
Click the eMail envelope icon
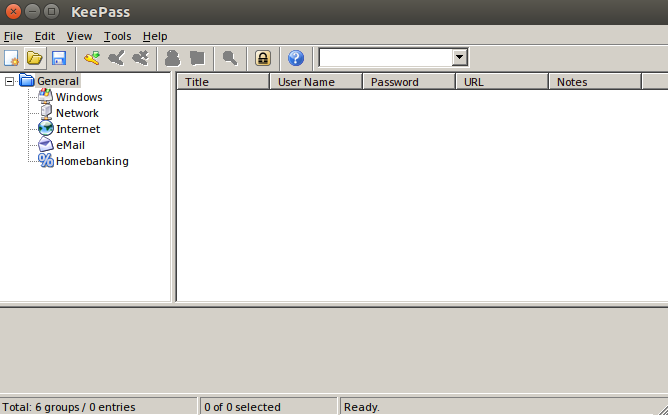coord(46,144)
